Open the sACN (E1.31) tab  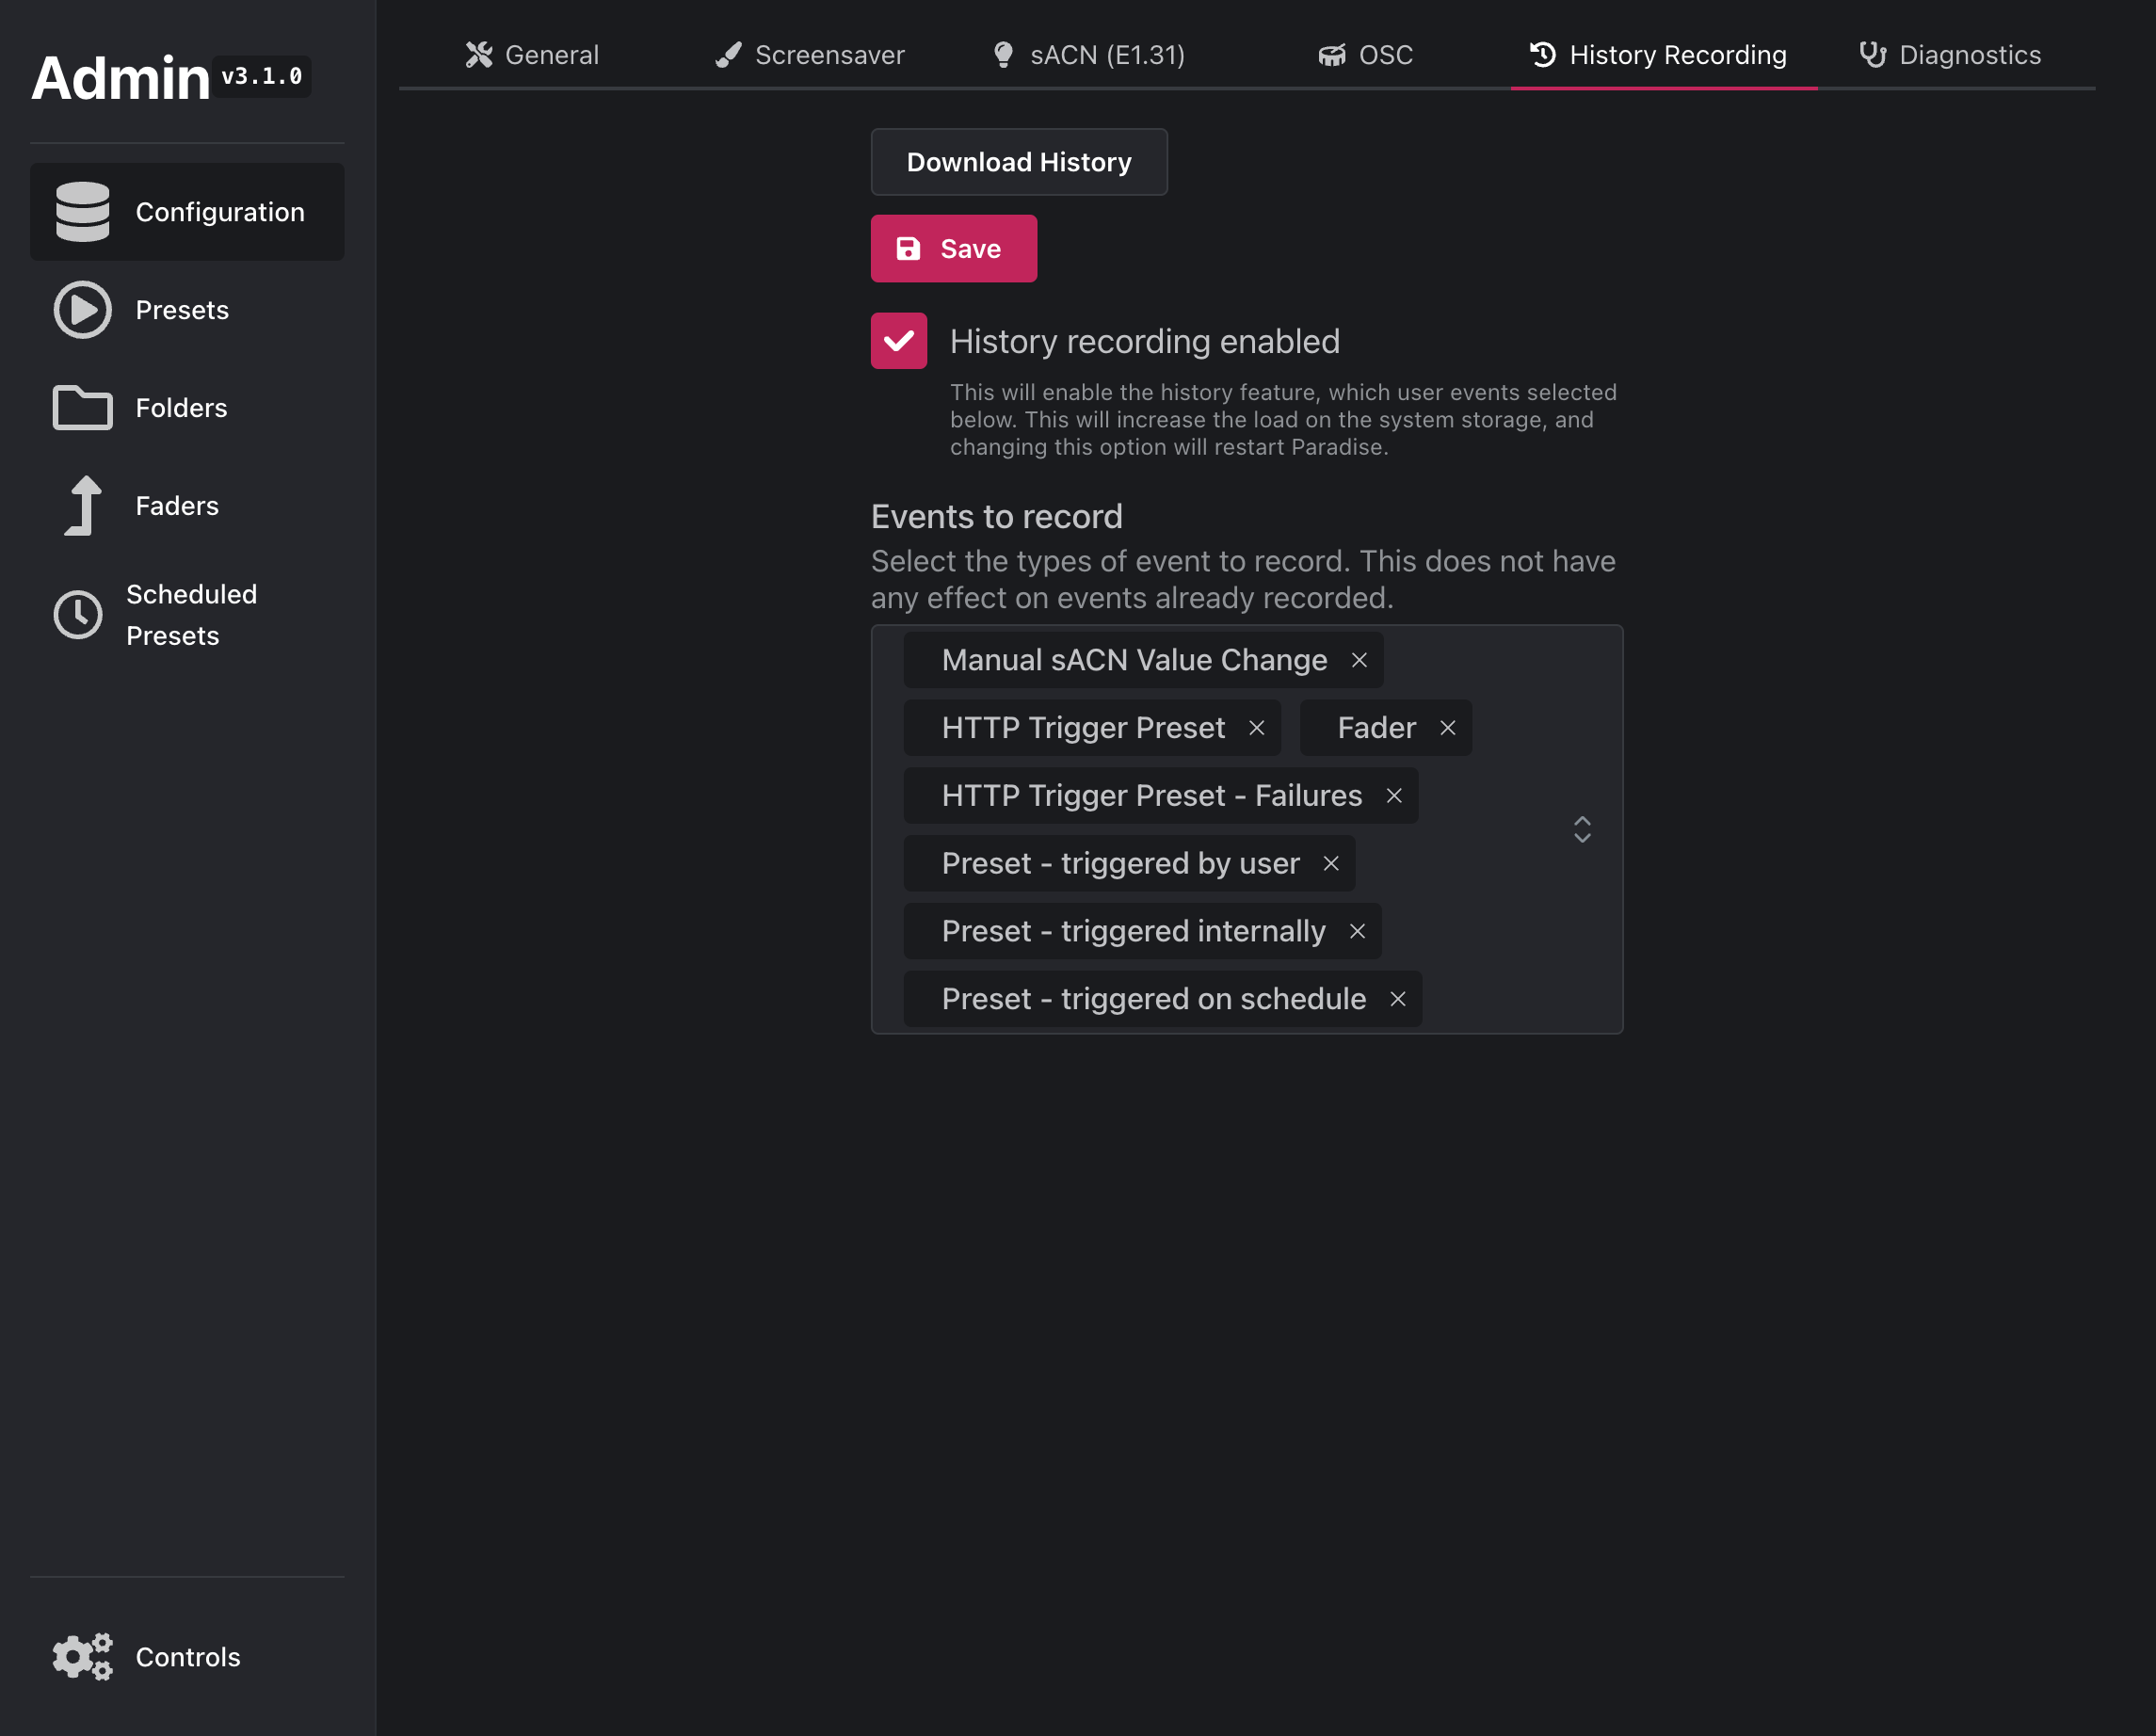pyautogui.click(x=1087, y=55)
